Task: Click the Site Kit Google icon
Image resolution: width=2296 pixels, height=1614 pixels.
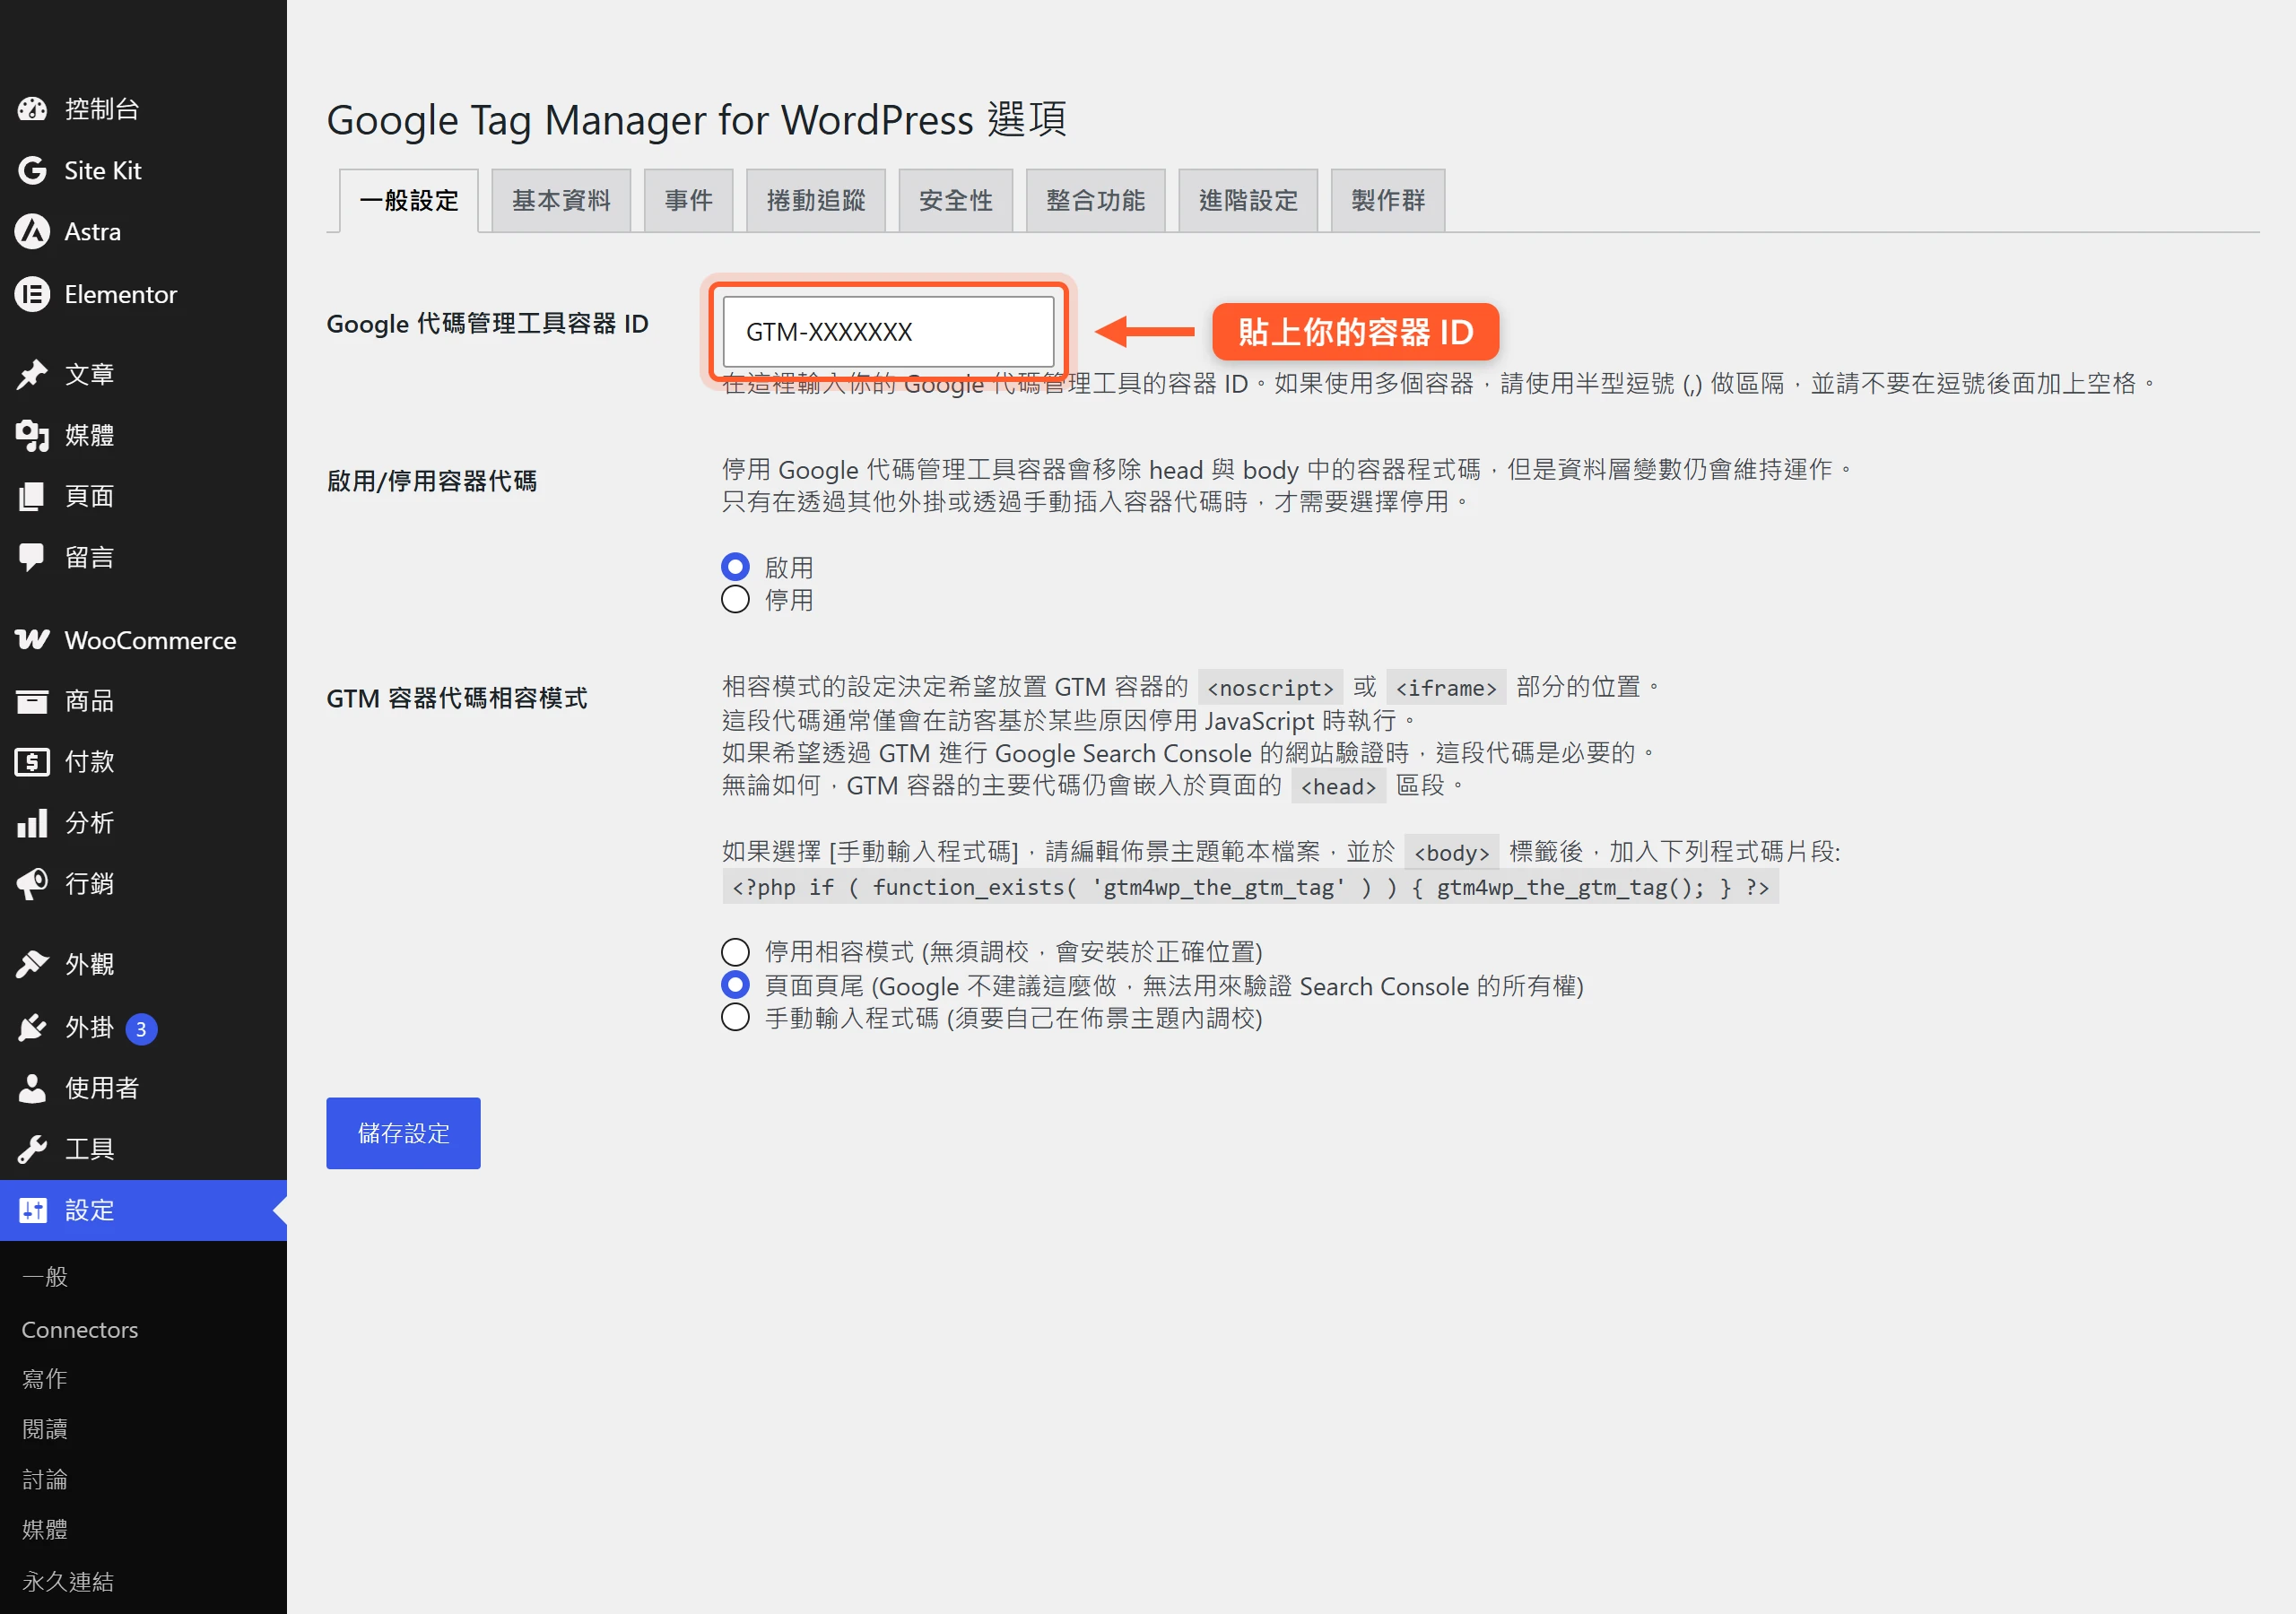Action: click(32, 170)
